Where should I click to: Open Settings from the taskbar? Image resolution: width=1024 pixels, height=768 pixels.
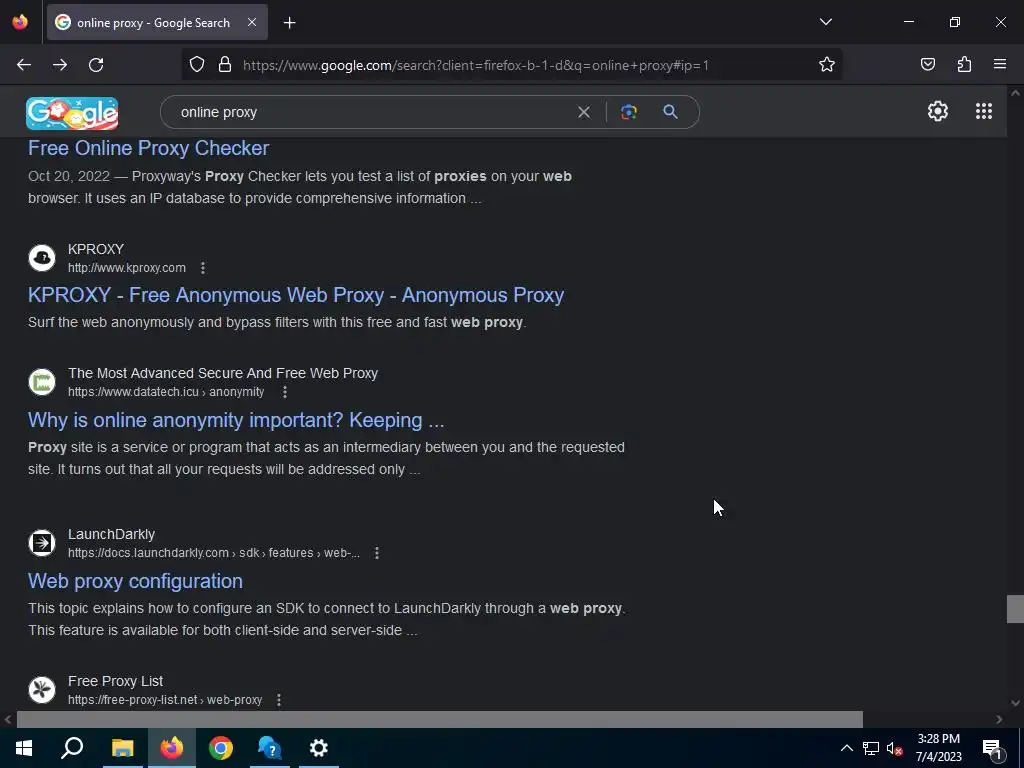point(319,748)
